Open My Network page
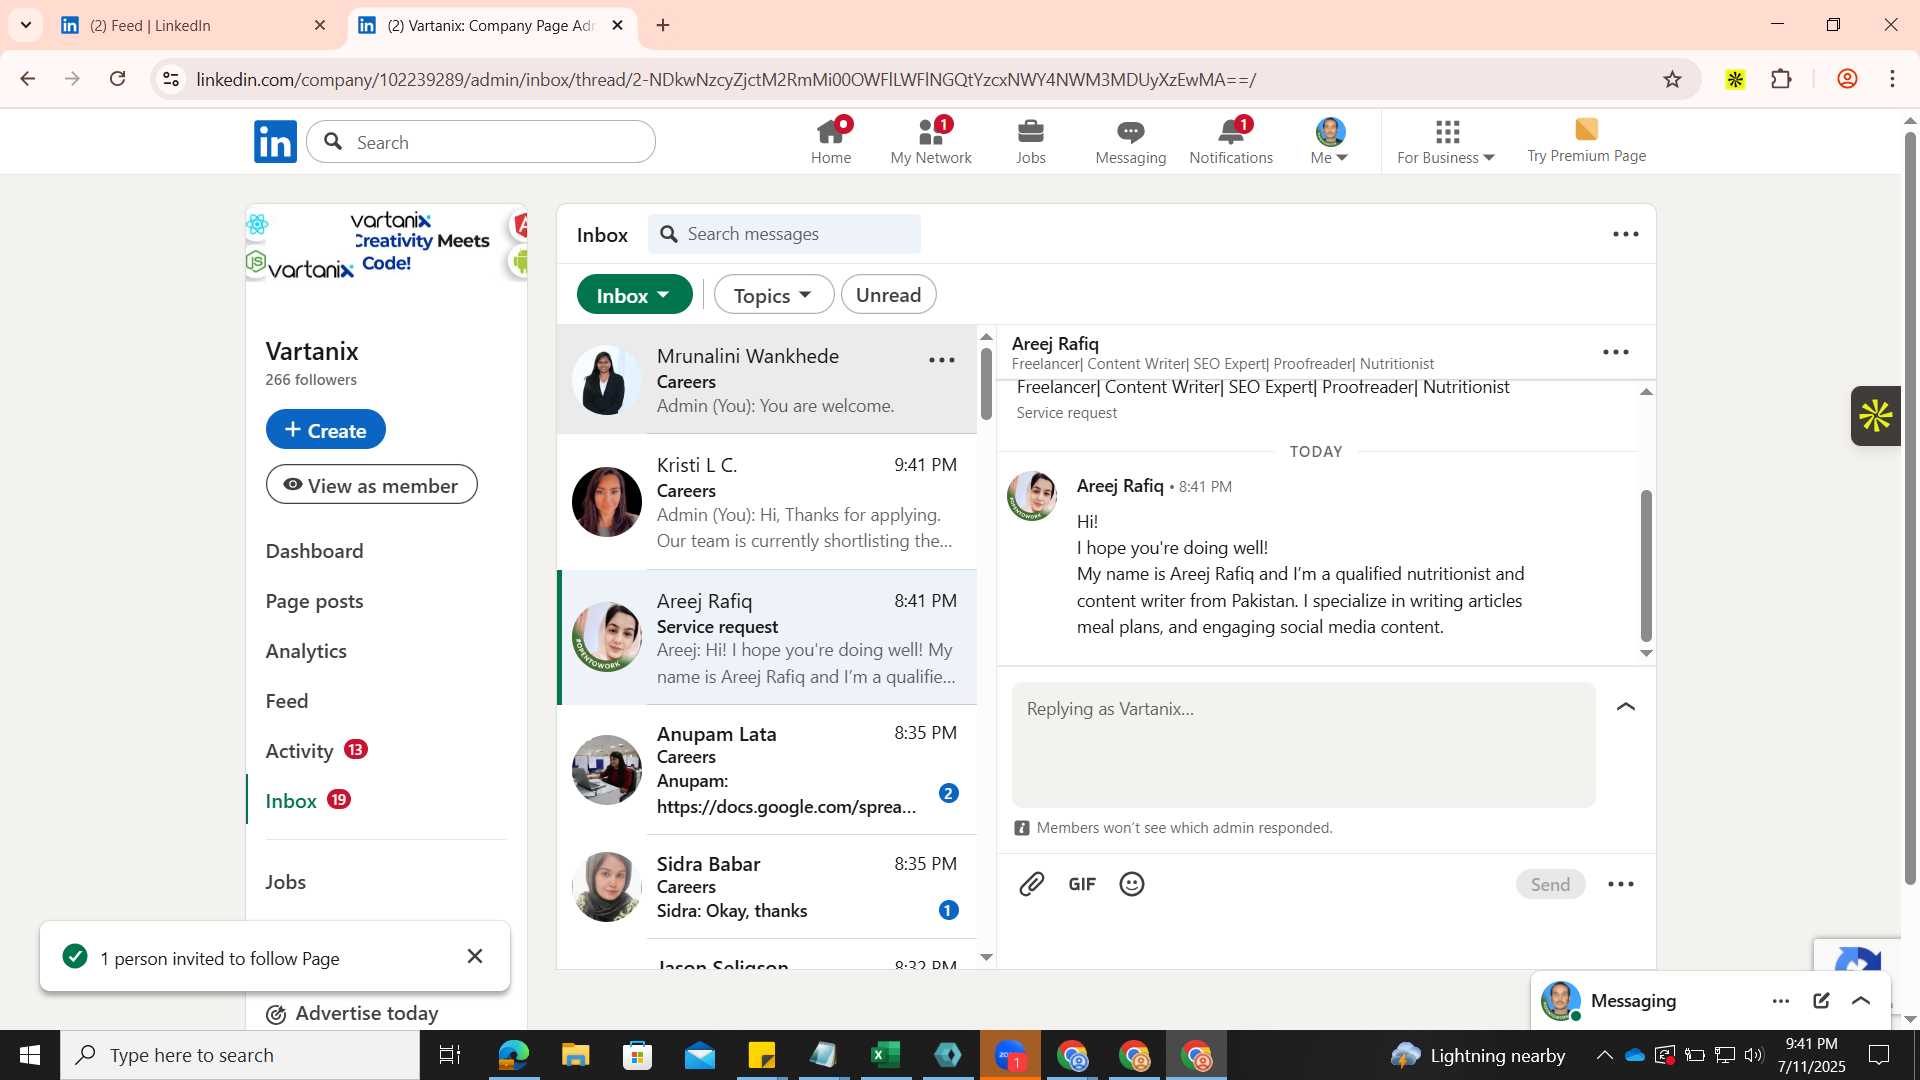 [x=931, y=142]
